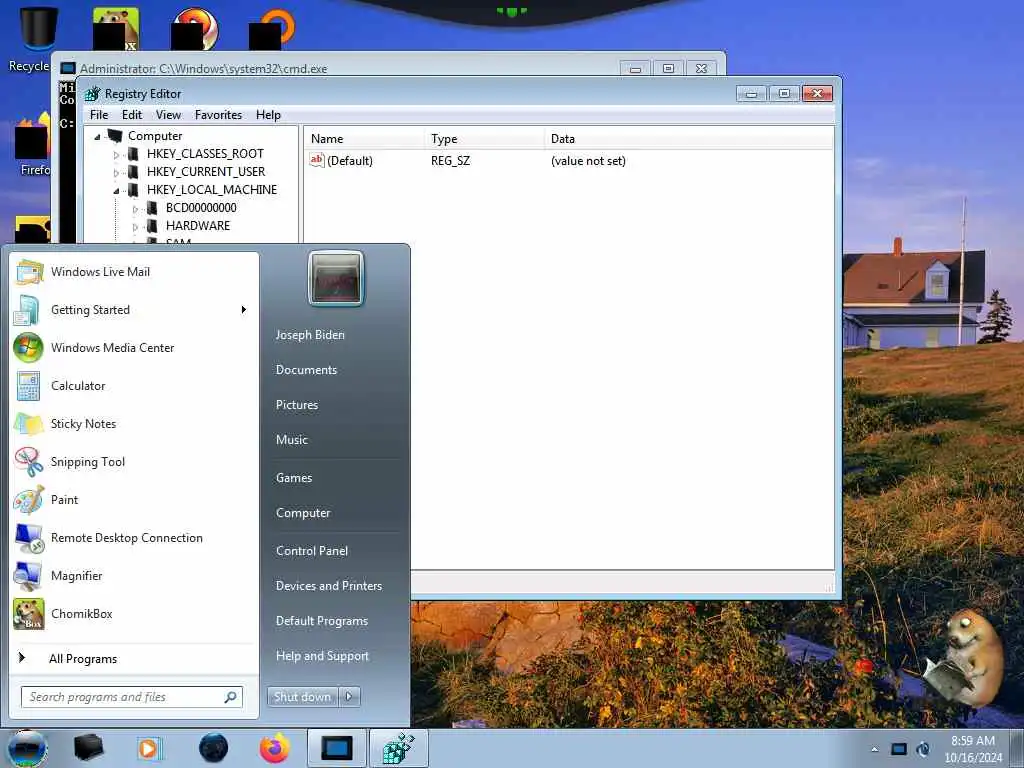Click the Data column header
The height and width of the screenshot is (768, 1024).
click(x=688, y=138)
